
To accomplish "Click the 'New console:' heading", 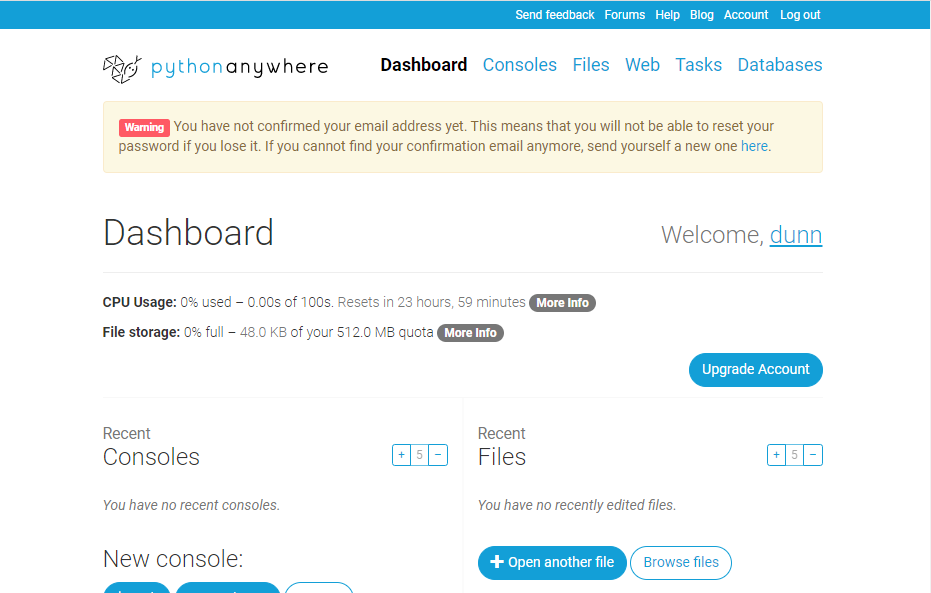I will [173, 559].
